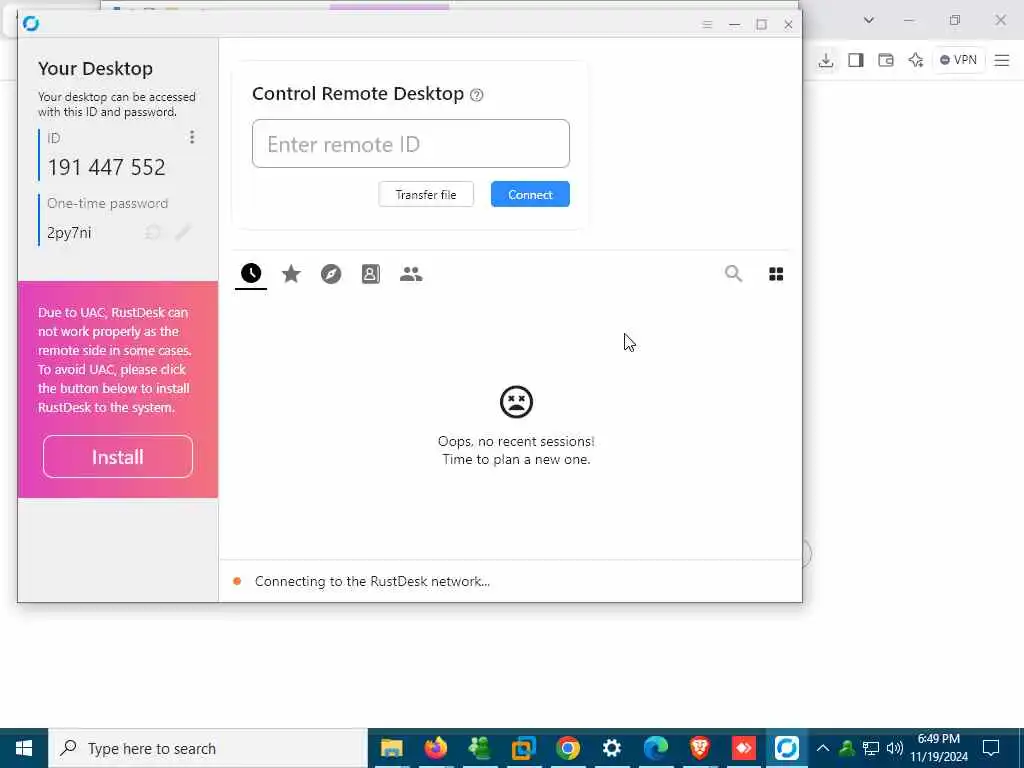1024x768 pixels.
Task: Click the RustDesk taskbar icon
Action: pyautogui.click(x=787, y=748)
